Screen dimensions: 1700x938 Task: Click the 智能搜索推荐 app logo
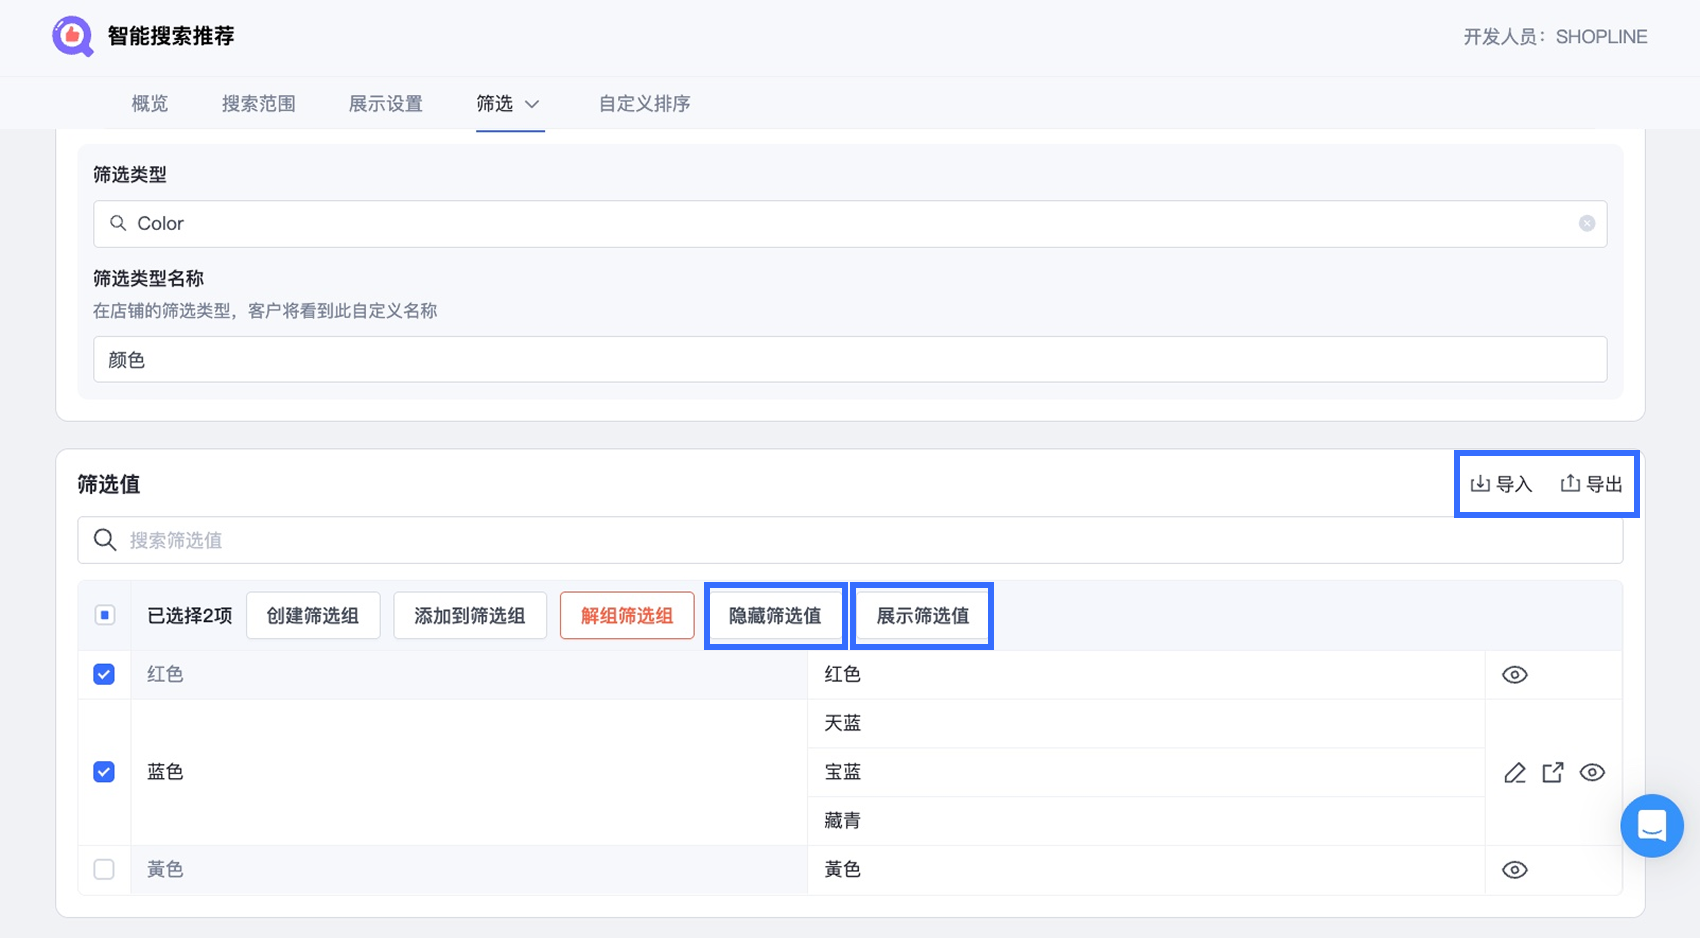click(71, 36)
